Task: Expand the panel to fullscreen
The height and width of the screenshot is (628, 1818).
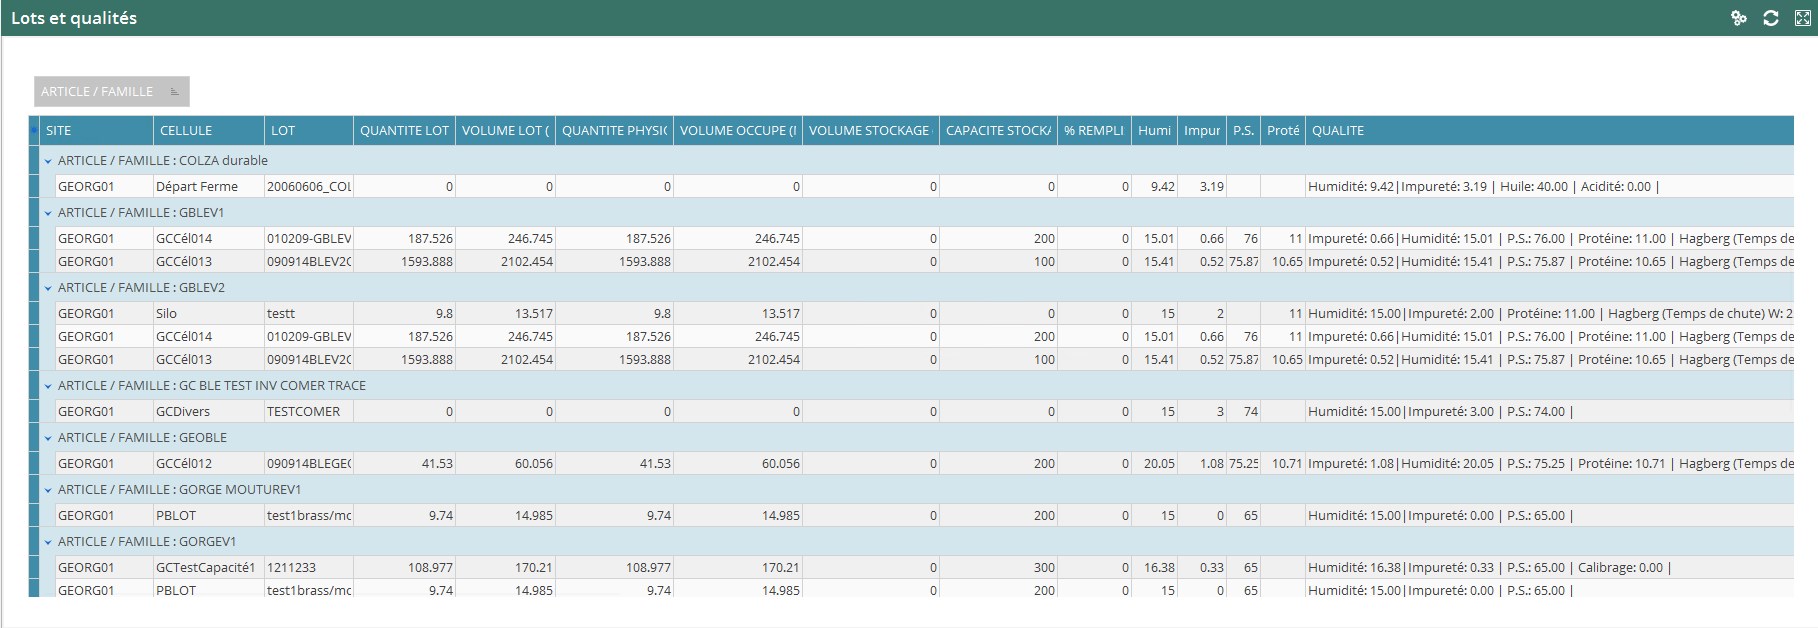Action: [x=1803, y=18]
